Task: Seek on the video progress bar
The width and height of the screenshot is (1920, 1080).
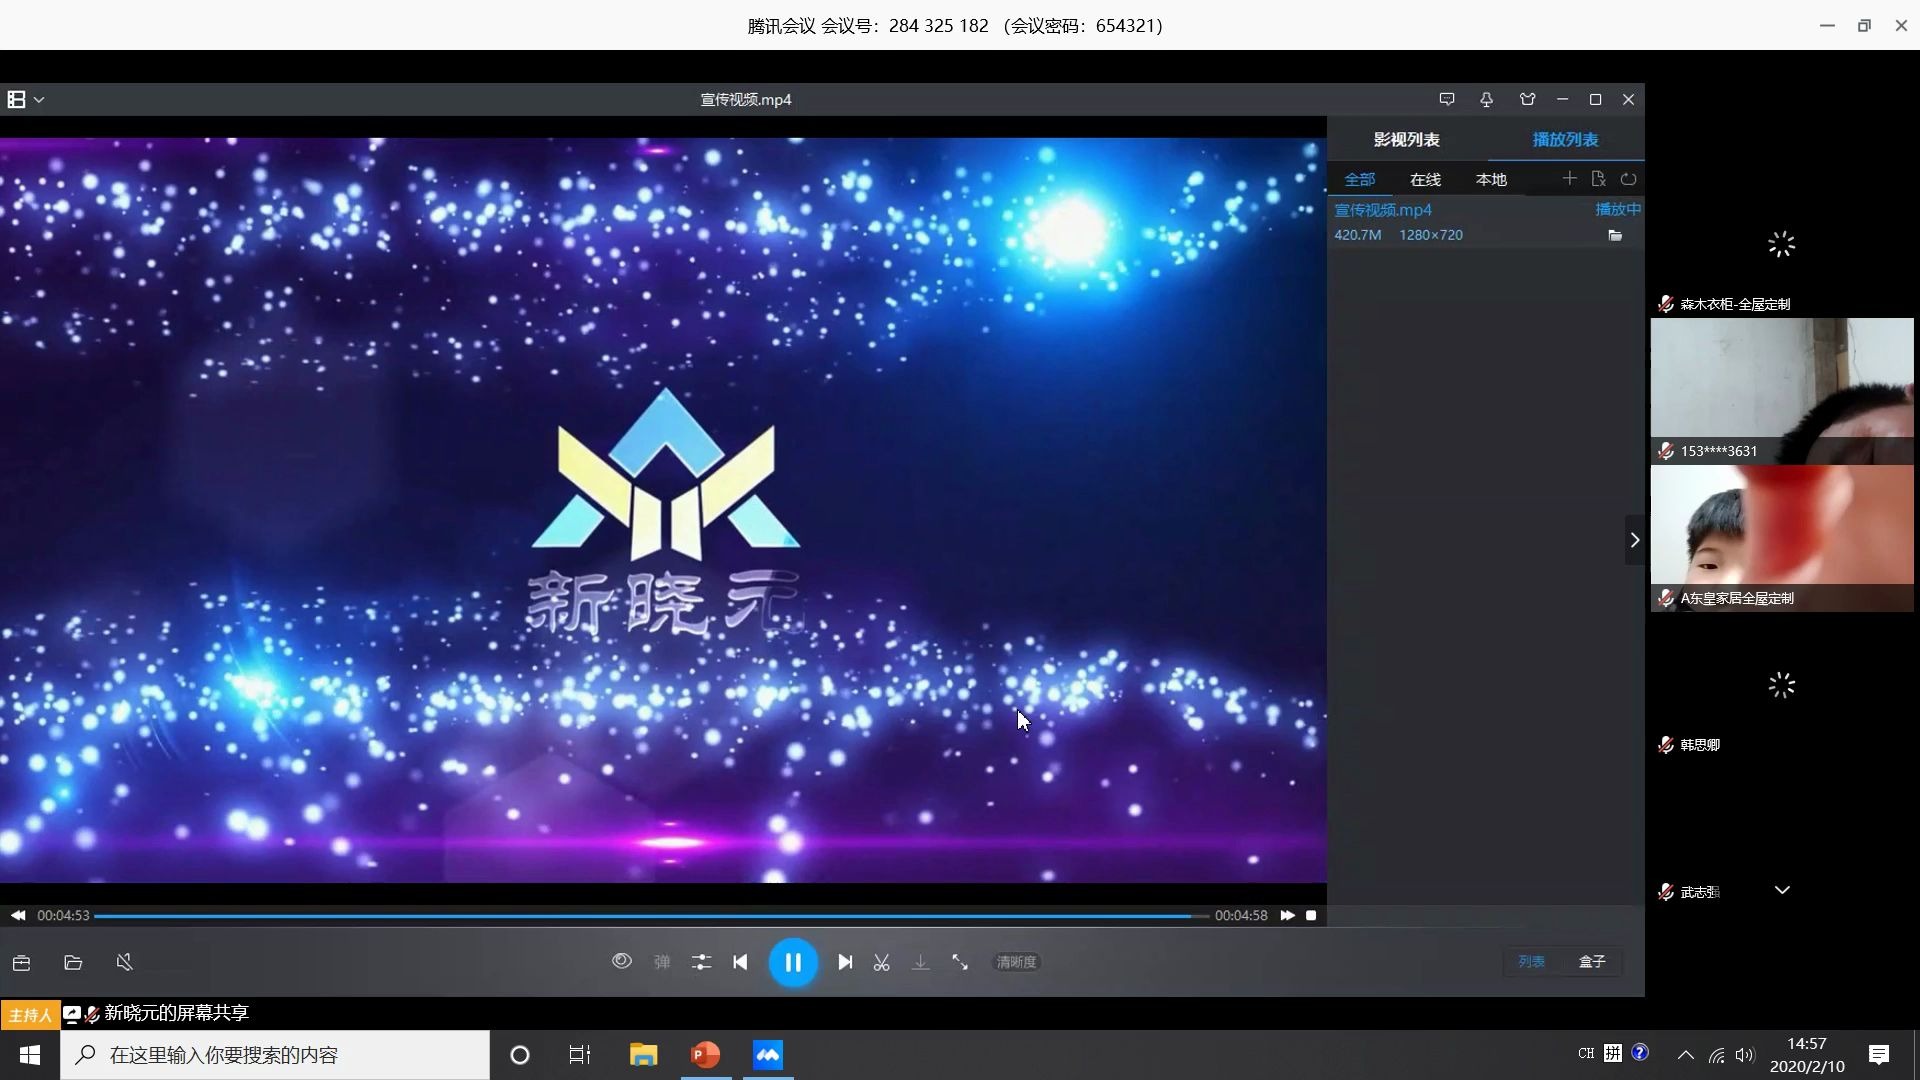Action: coord(651,916)
